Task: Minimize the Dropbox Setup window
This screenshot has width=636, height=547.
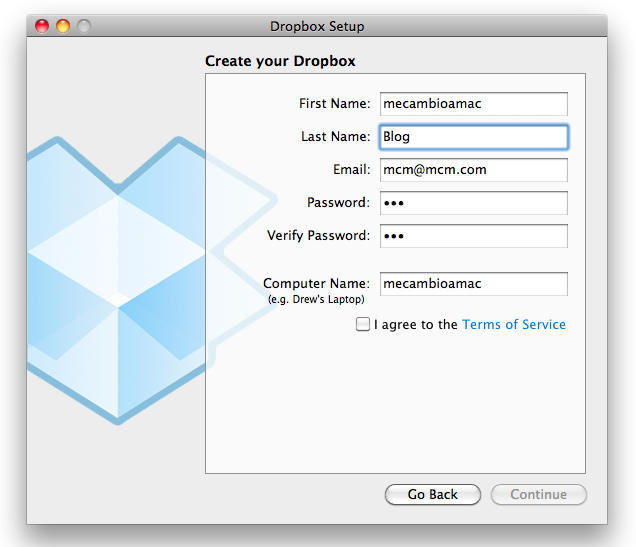Action: click(63, 26)
